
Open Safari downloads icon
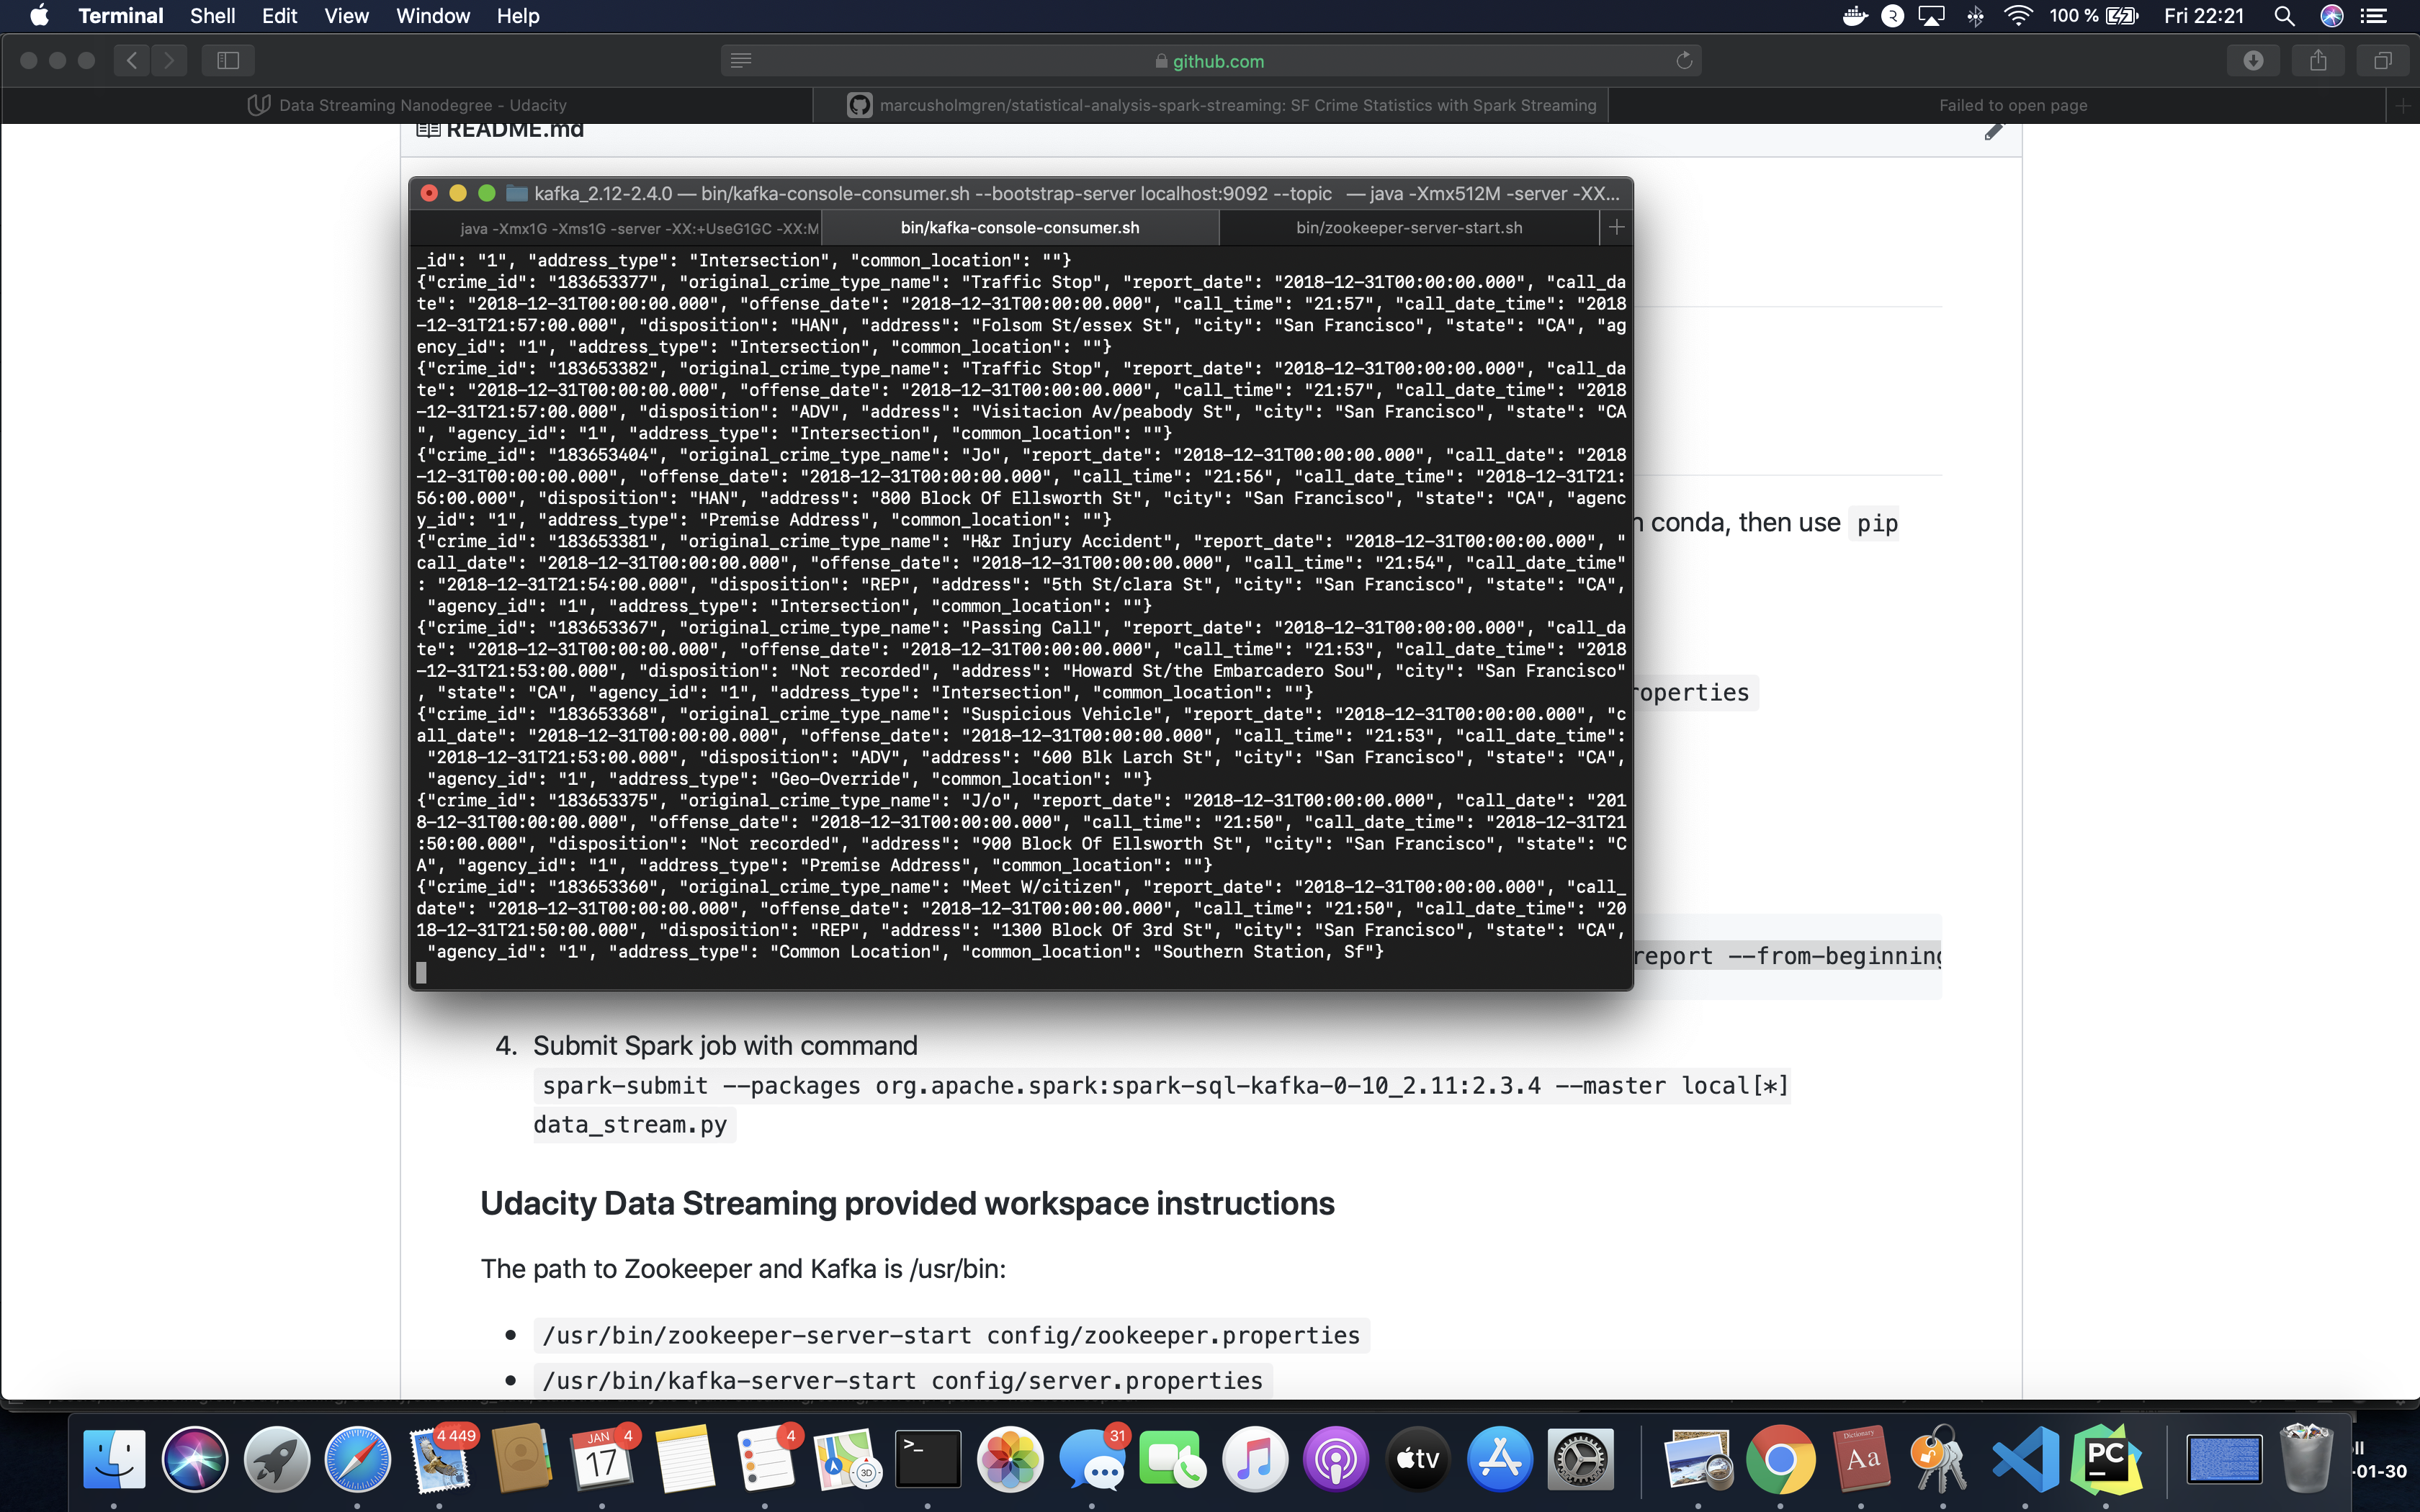2253,61
